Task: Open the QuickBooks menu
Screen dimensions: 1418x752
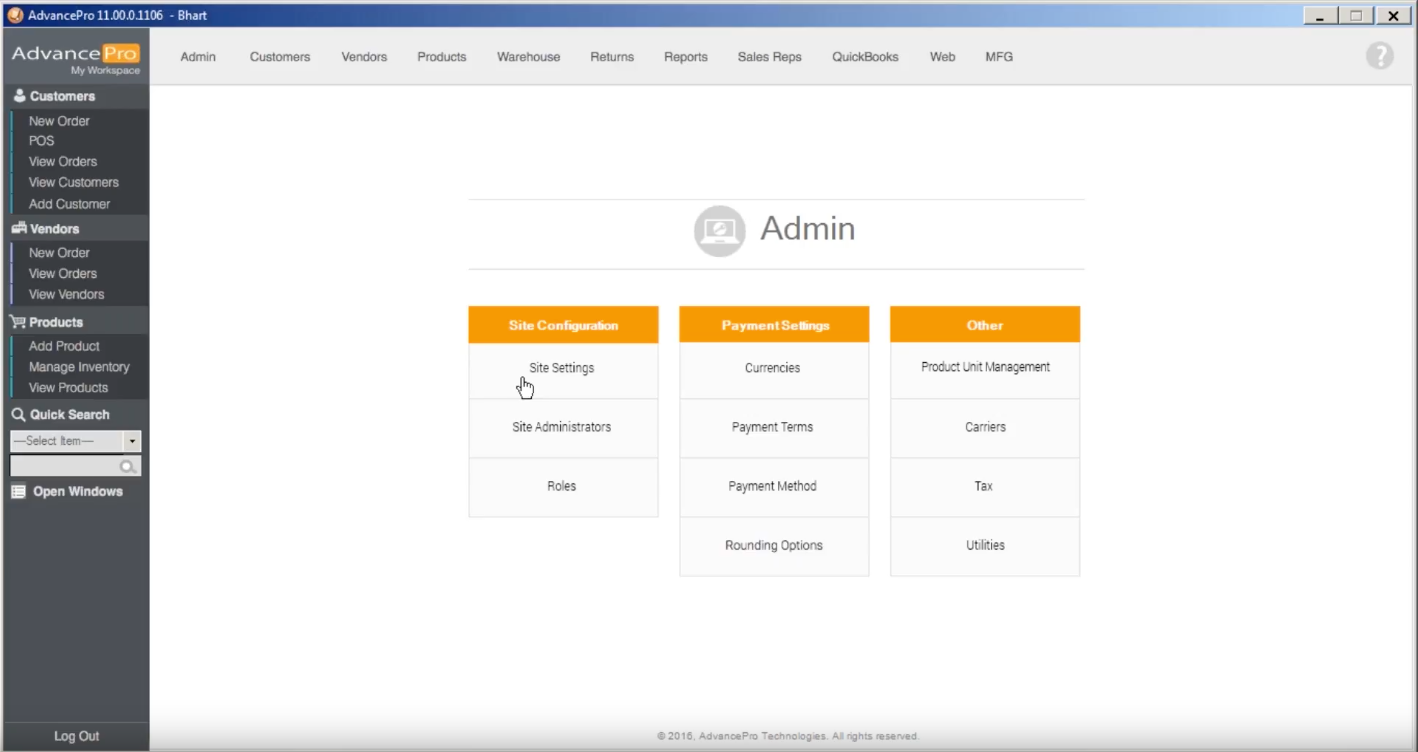Action: 865,57
